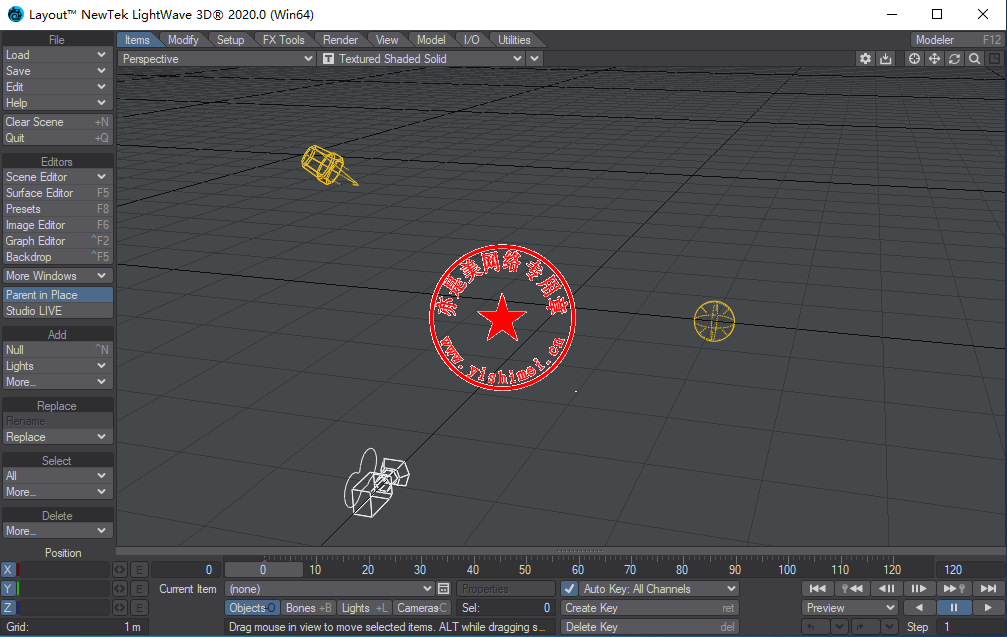
Task: Switch selection mode to Cameras
Action: (x=421, y=607)
